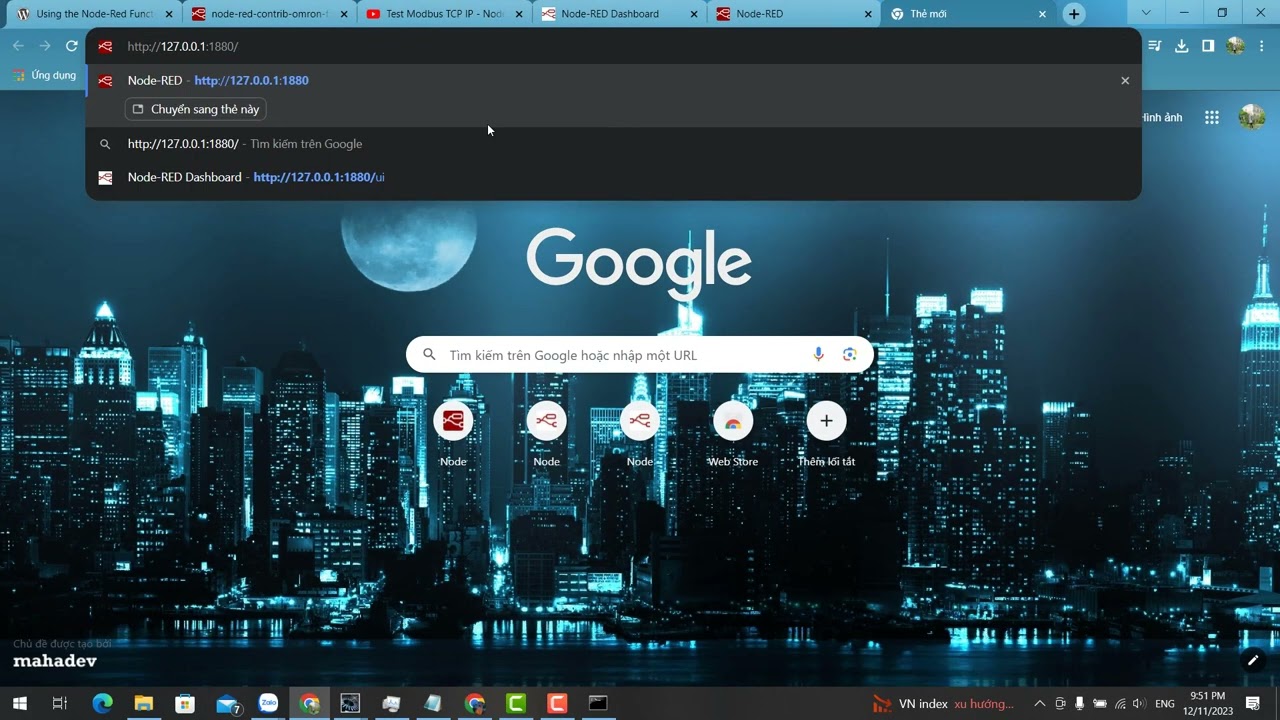Open Wi-Fi network settings in tray

(1120, 703)
